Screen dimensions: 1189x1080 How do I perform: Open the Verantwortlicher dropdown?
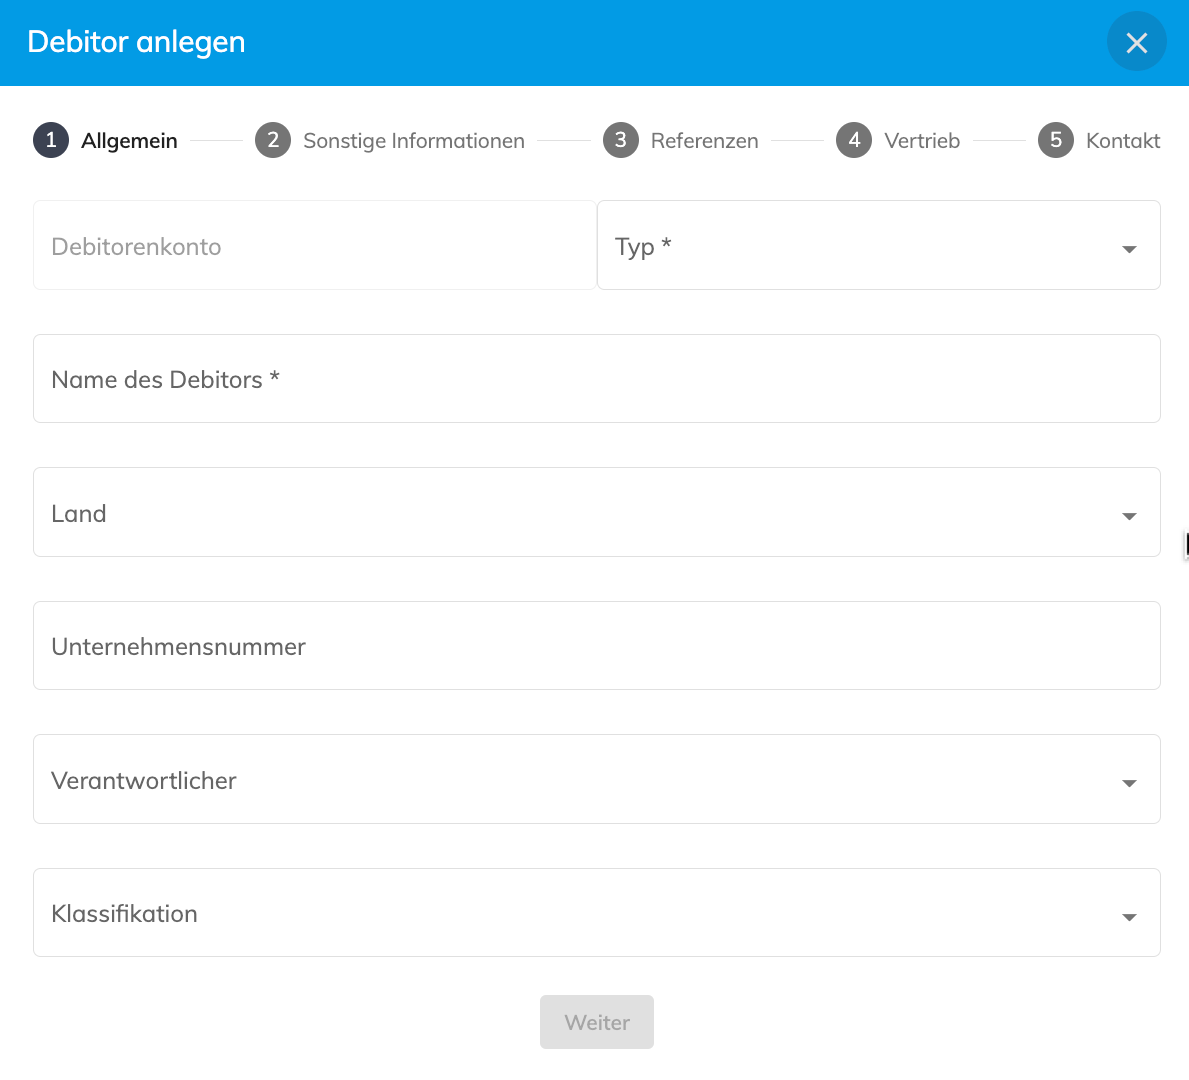pos(597,780)
